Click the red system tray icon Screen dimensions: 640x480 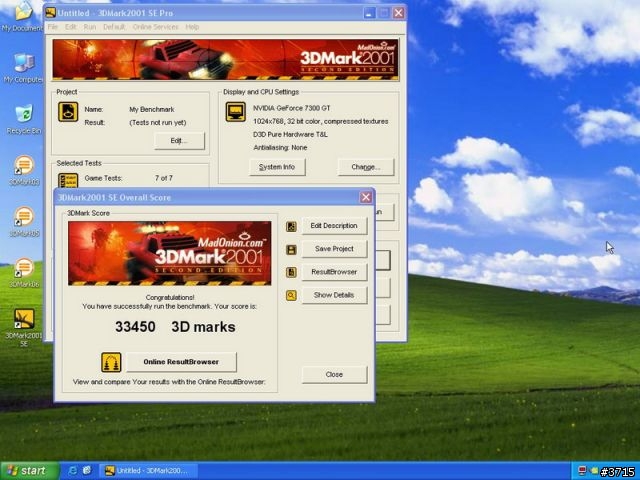coord(582,471)
